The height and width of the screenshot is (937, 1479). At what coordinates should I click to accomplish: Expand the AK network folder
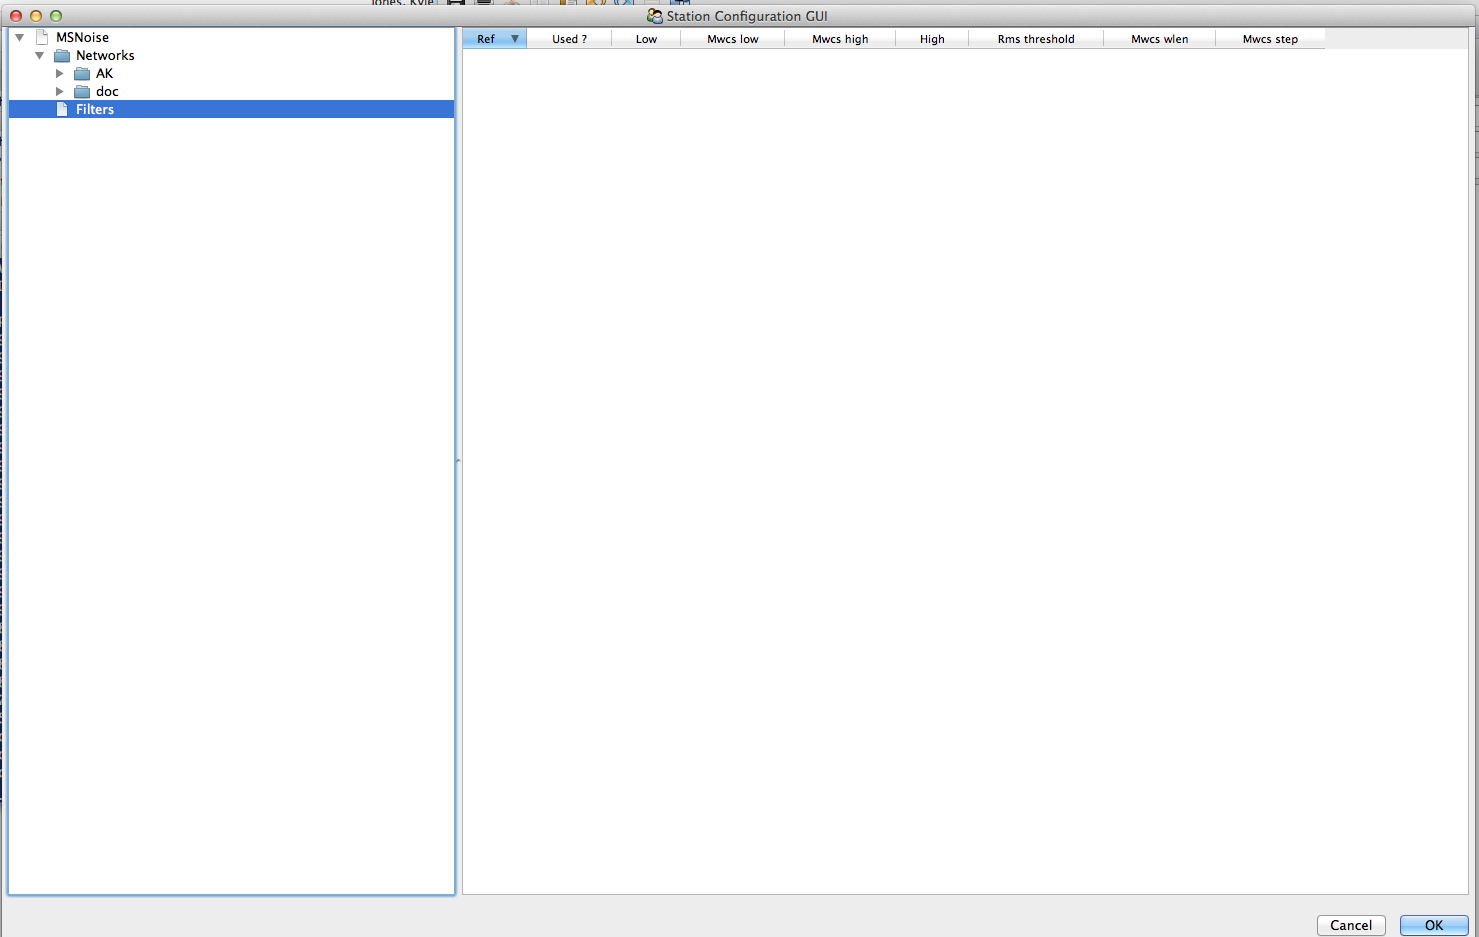click(60, 73)
